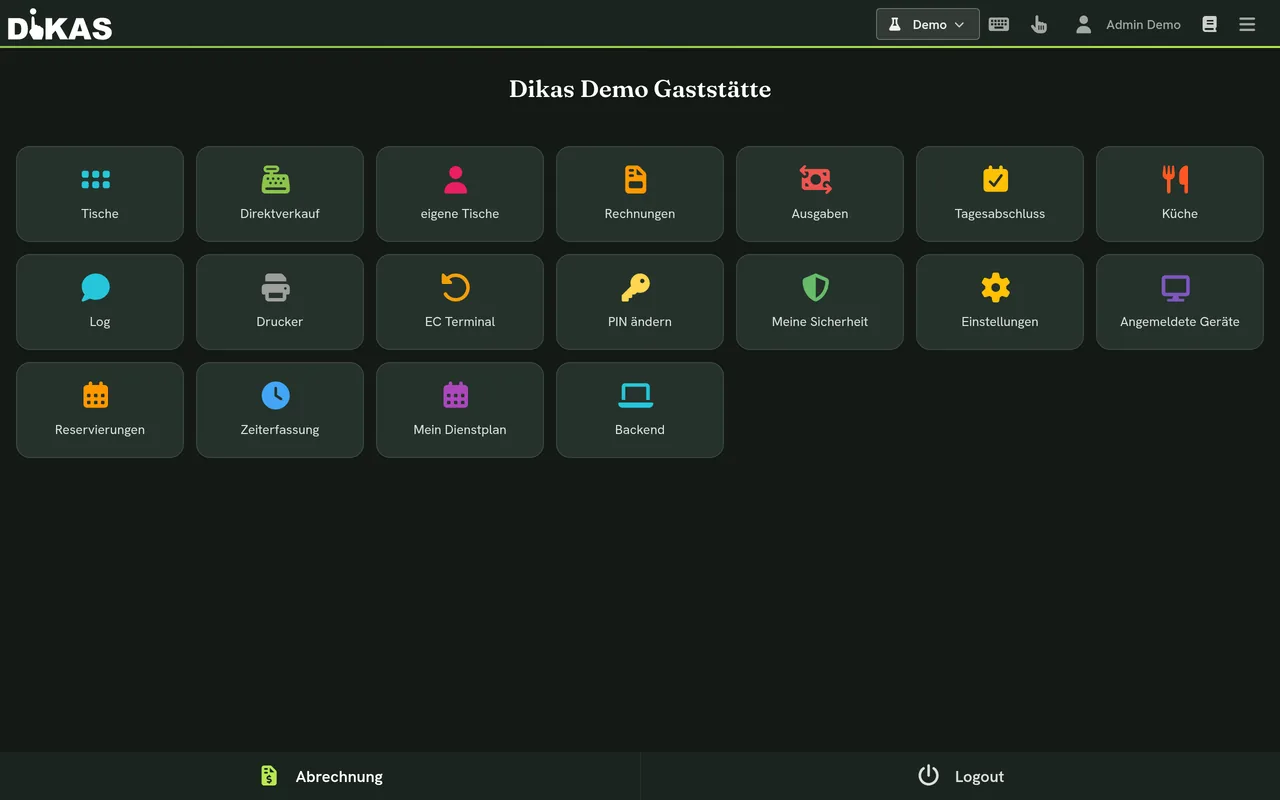Image resolution: width=1280 pixels, height=800 pixels.
Task: Open Direktverkauf cash register tile
Action: [x=280, y=194]
